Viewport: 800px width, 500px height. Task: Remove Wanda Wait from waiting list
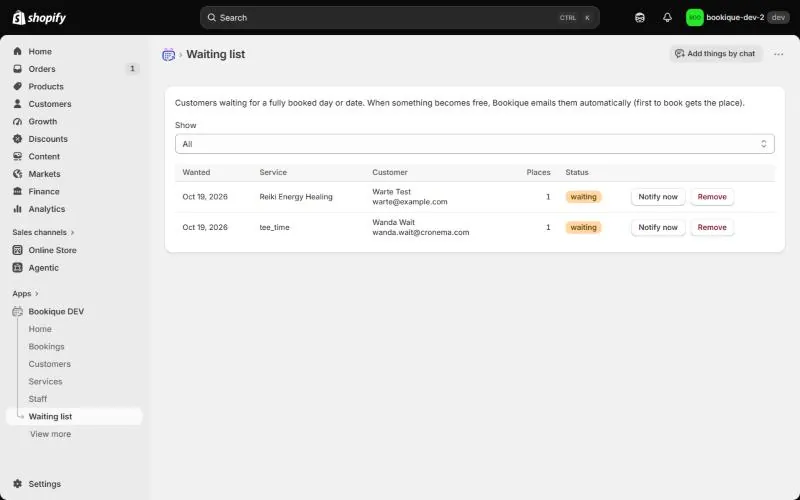[x=712, y=227]
